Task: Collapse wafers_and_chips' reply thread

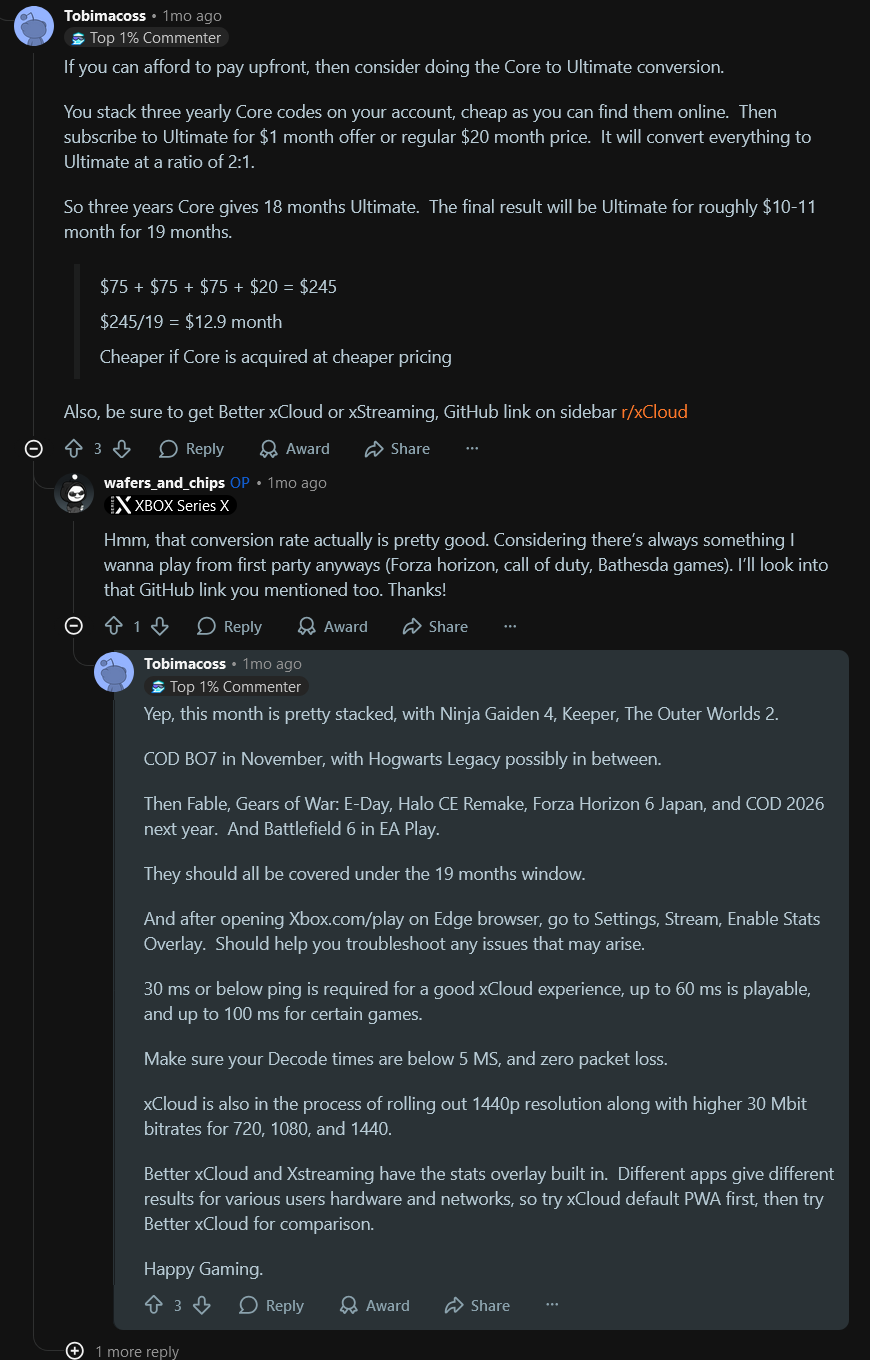Action: coord(74,626)
